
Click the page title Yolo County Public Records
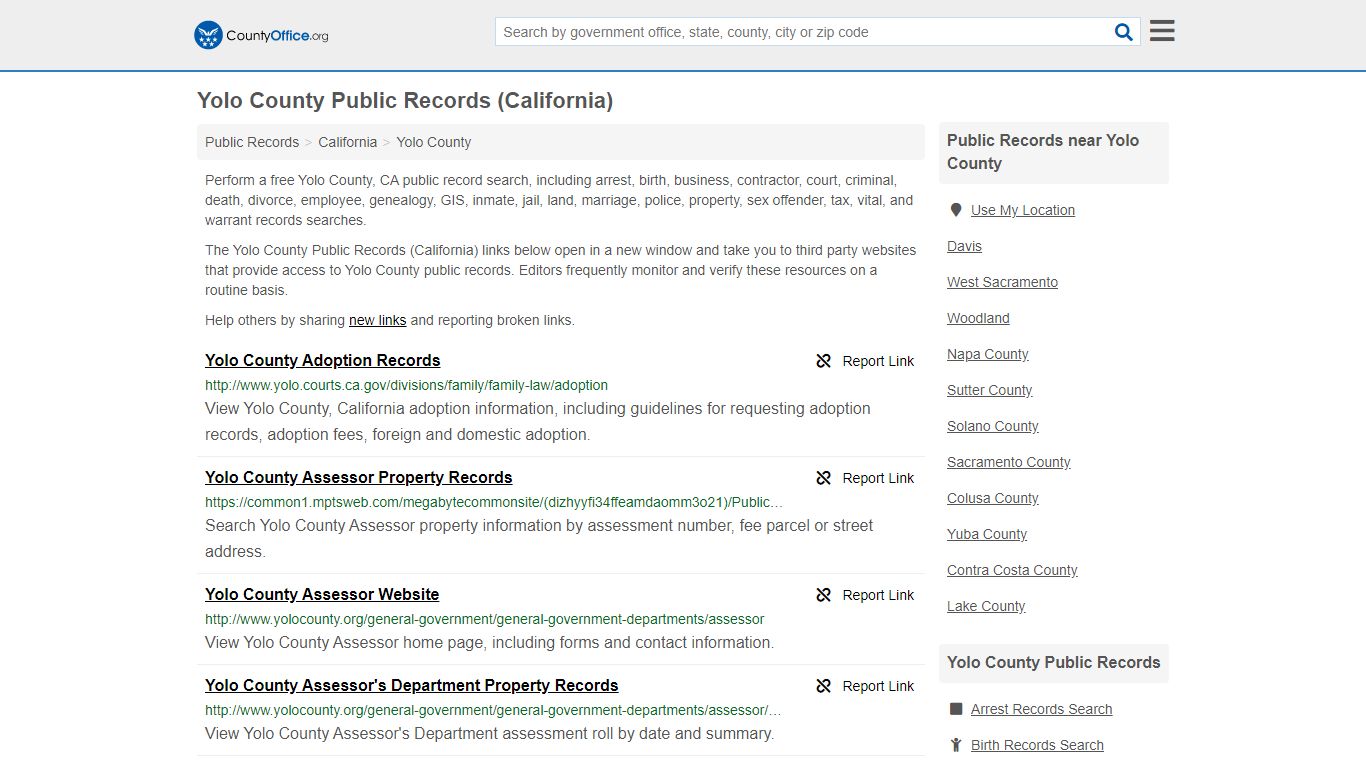pyautogui.click(x=405, y=100)
